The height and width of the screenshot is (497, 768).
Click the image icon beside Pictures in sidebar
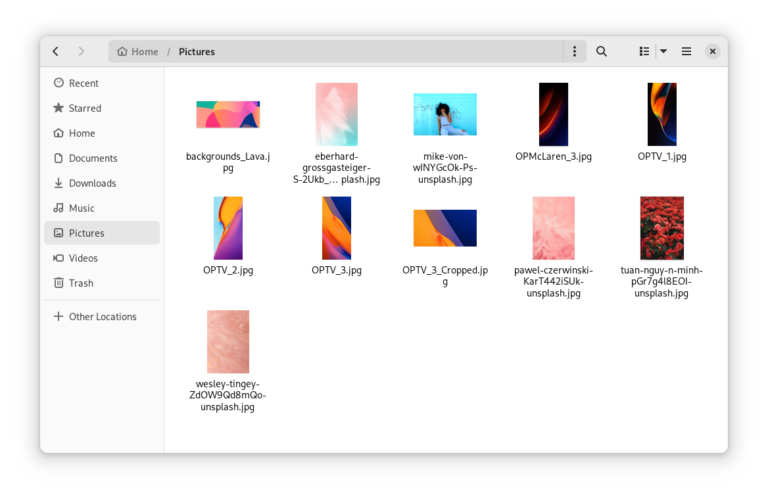[x=59, y=233]
